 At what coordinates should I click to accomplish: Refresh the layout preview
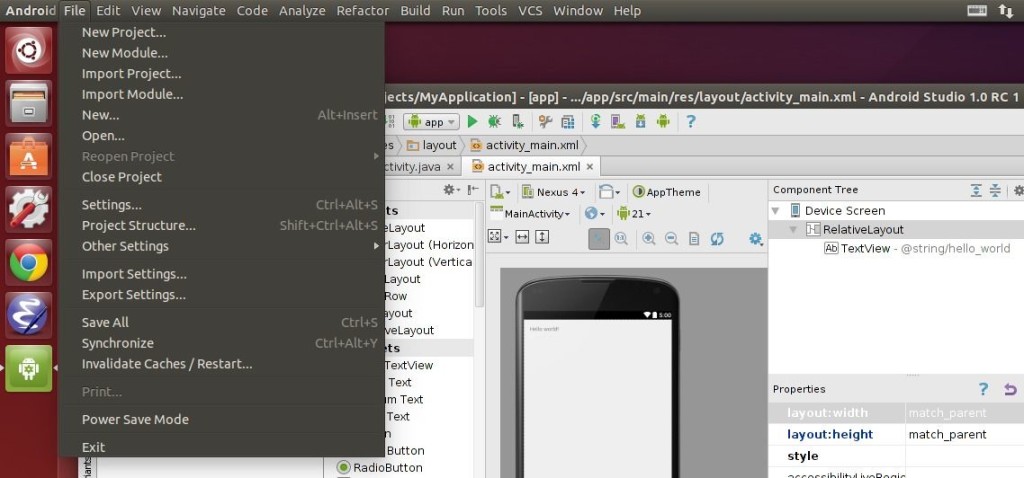coord(717,238)
